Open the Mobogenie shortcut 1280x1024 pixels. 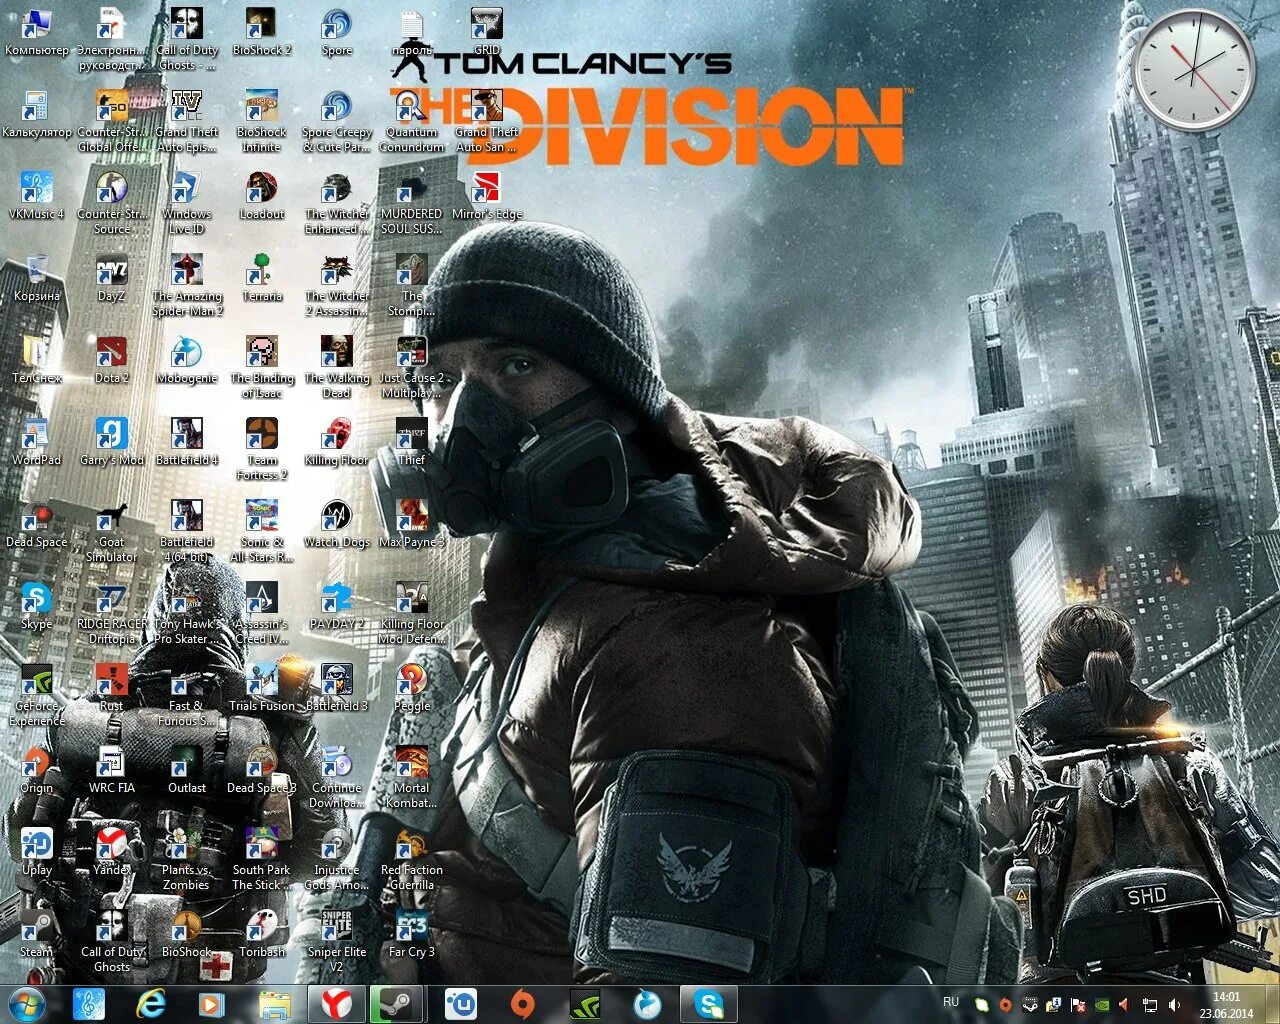pos(187,360)
